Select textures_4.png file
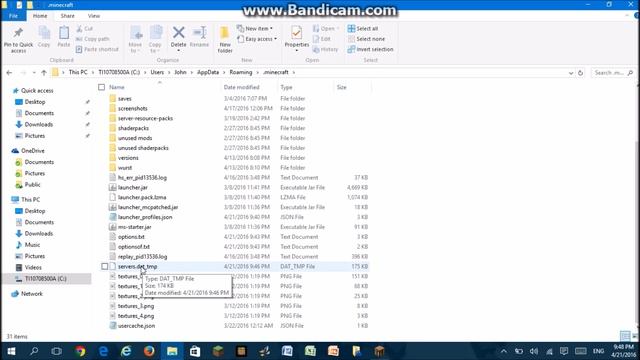640x360 pixels. 136,316
